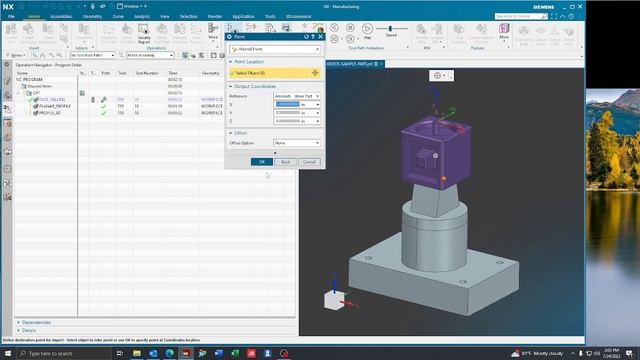
Task: Adjust the animation Speed slider handle
Action: click(x=390, y=29)
